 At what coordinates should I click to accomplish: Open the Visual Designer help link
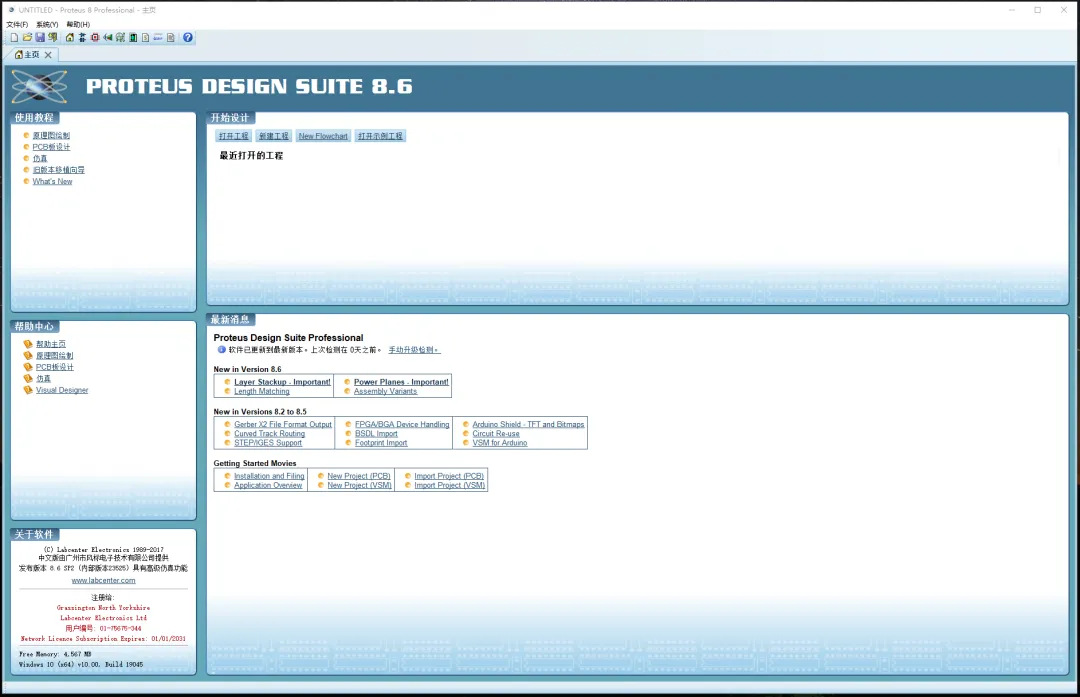tap(62, 390)
